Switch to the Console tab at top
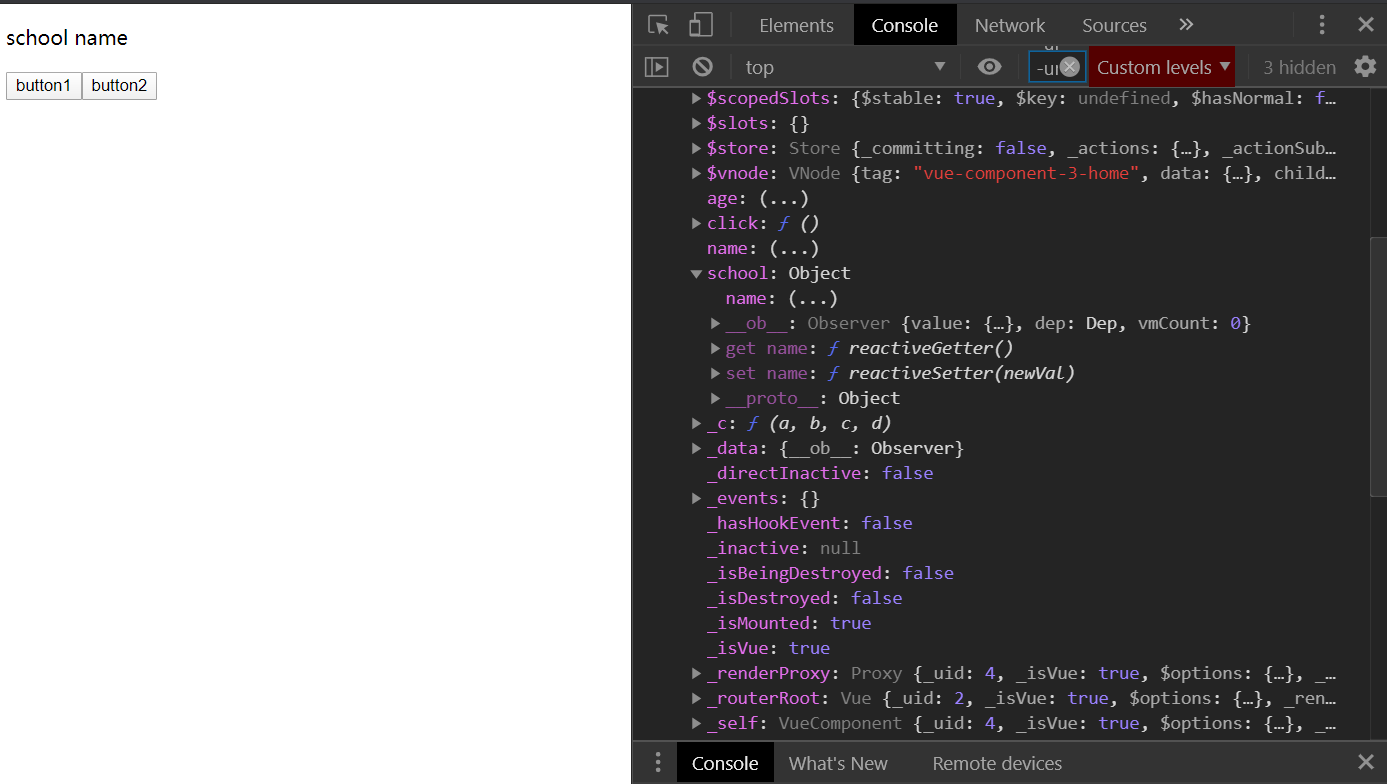 [905, 25]
